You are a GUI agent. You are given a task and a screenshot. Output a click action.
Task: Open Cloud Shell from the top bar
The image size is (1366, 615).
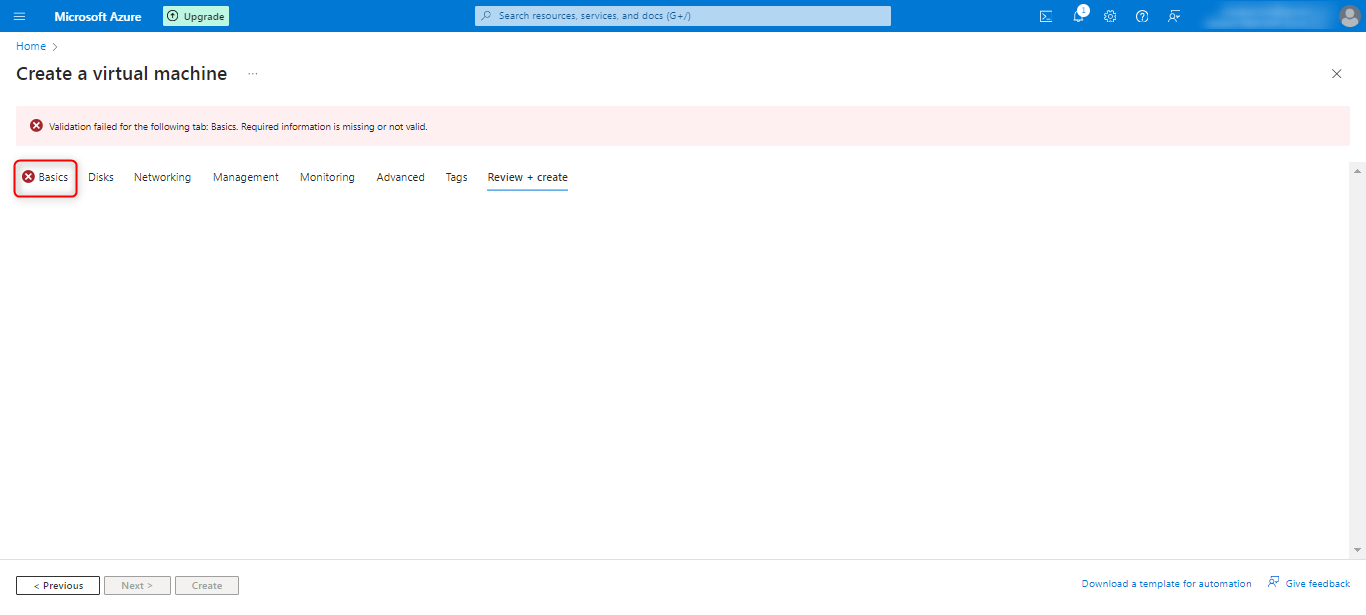1046,16
